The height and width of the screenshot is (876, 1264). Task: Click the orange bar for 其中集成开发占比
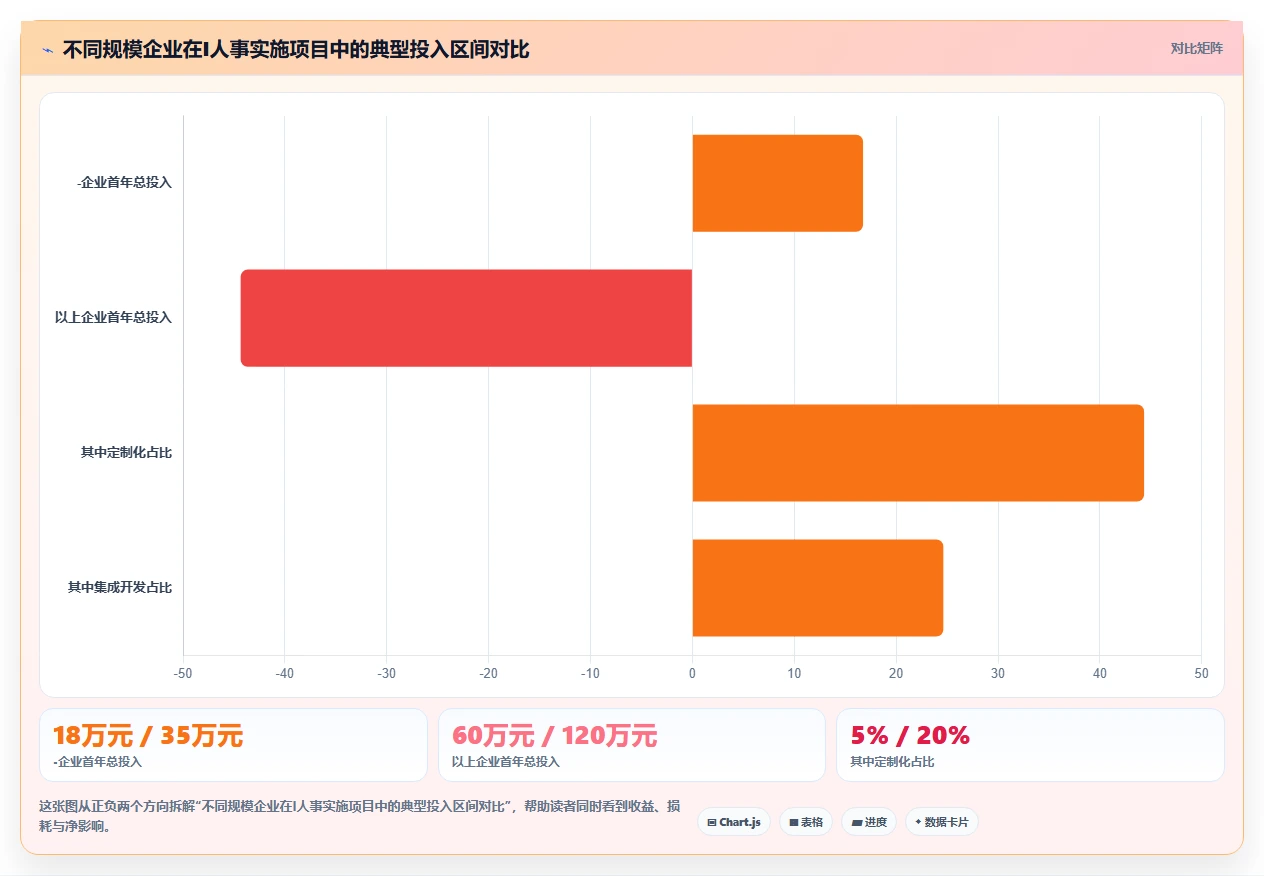click(817, 588)
